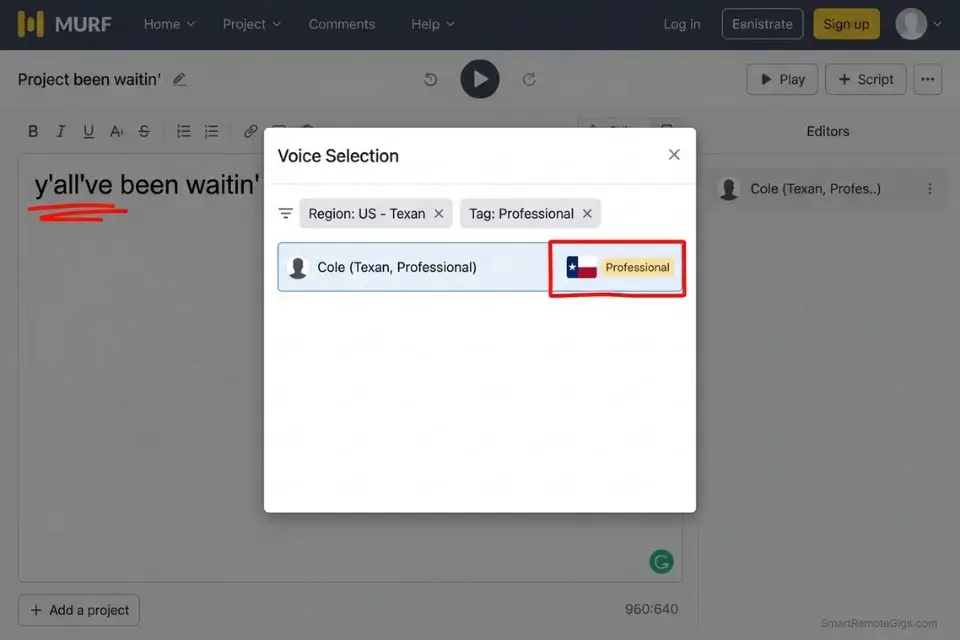Screen dimensions: 960x640
Task: Insert a numbered list
Action: [x=211, y=131]
